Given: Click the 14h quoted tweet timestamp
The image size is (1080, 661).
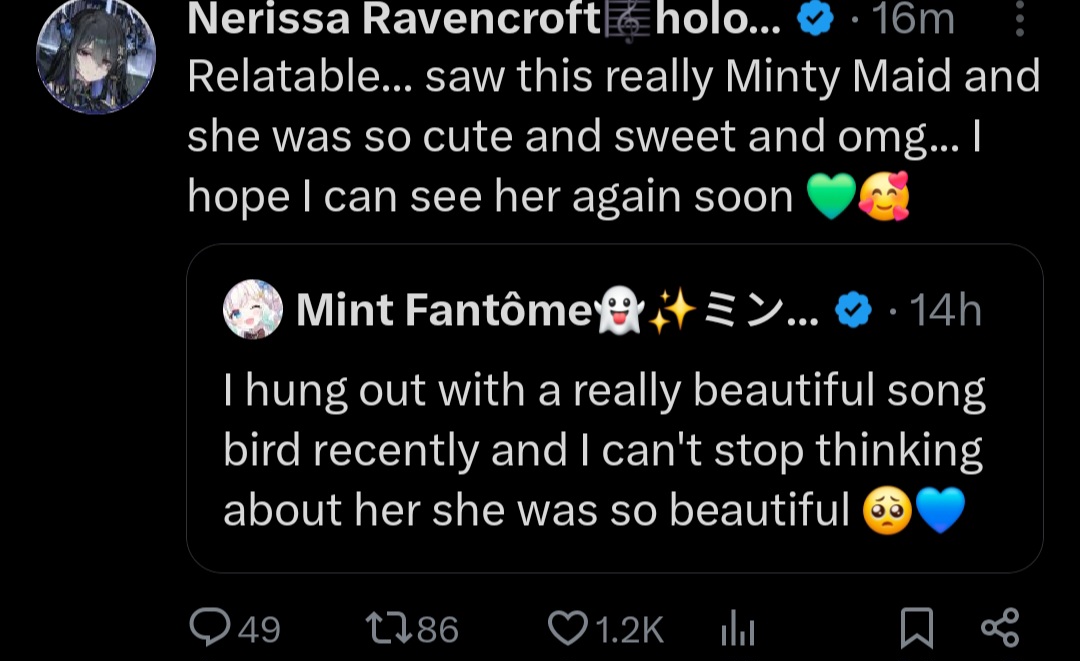Looking at the screenshot, I should [x=946, y=312].
